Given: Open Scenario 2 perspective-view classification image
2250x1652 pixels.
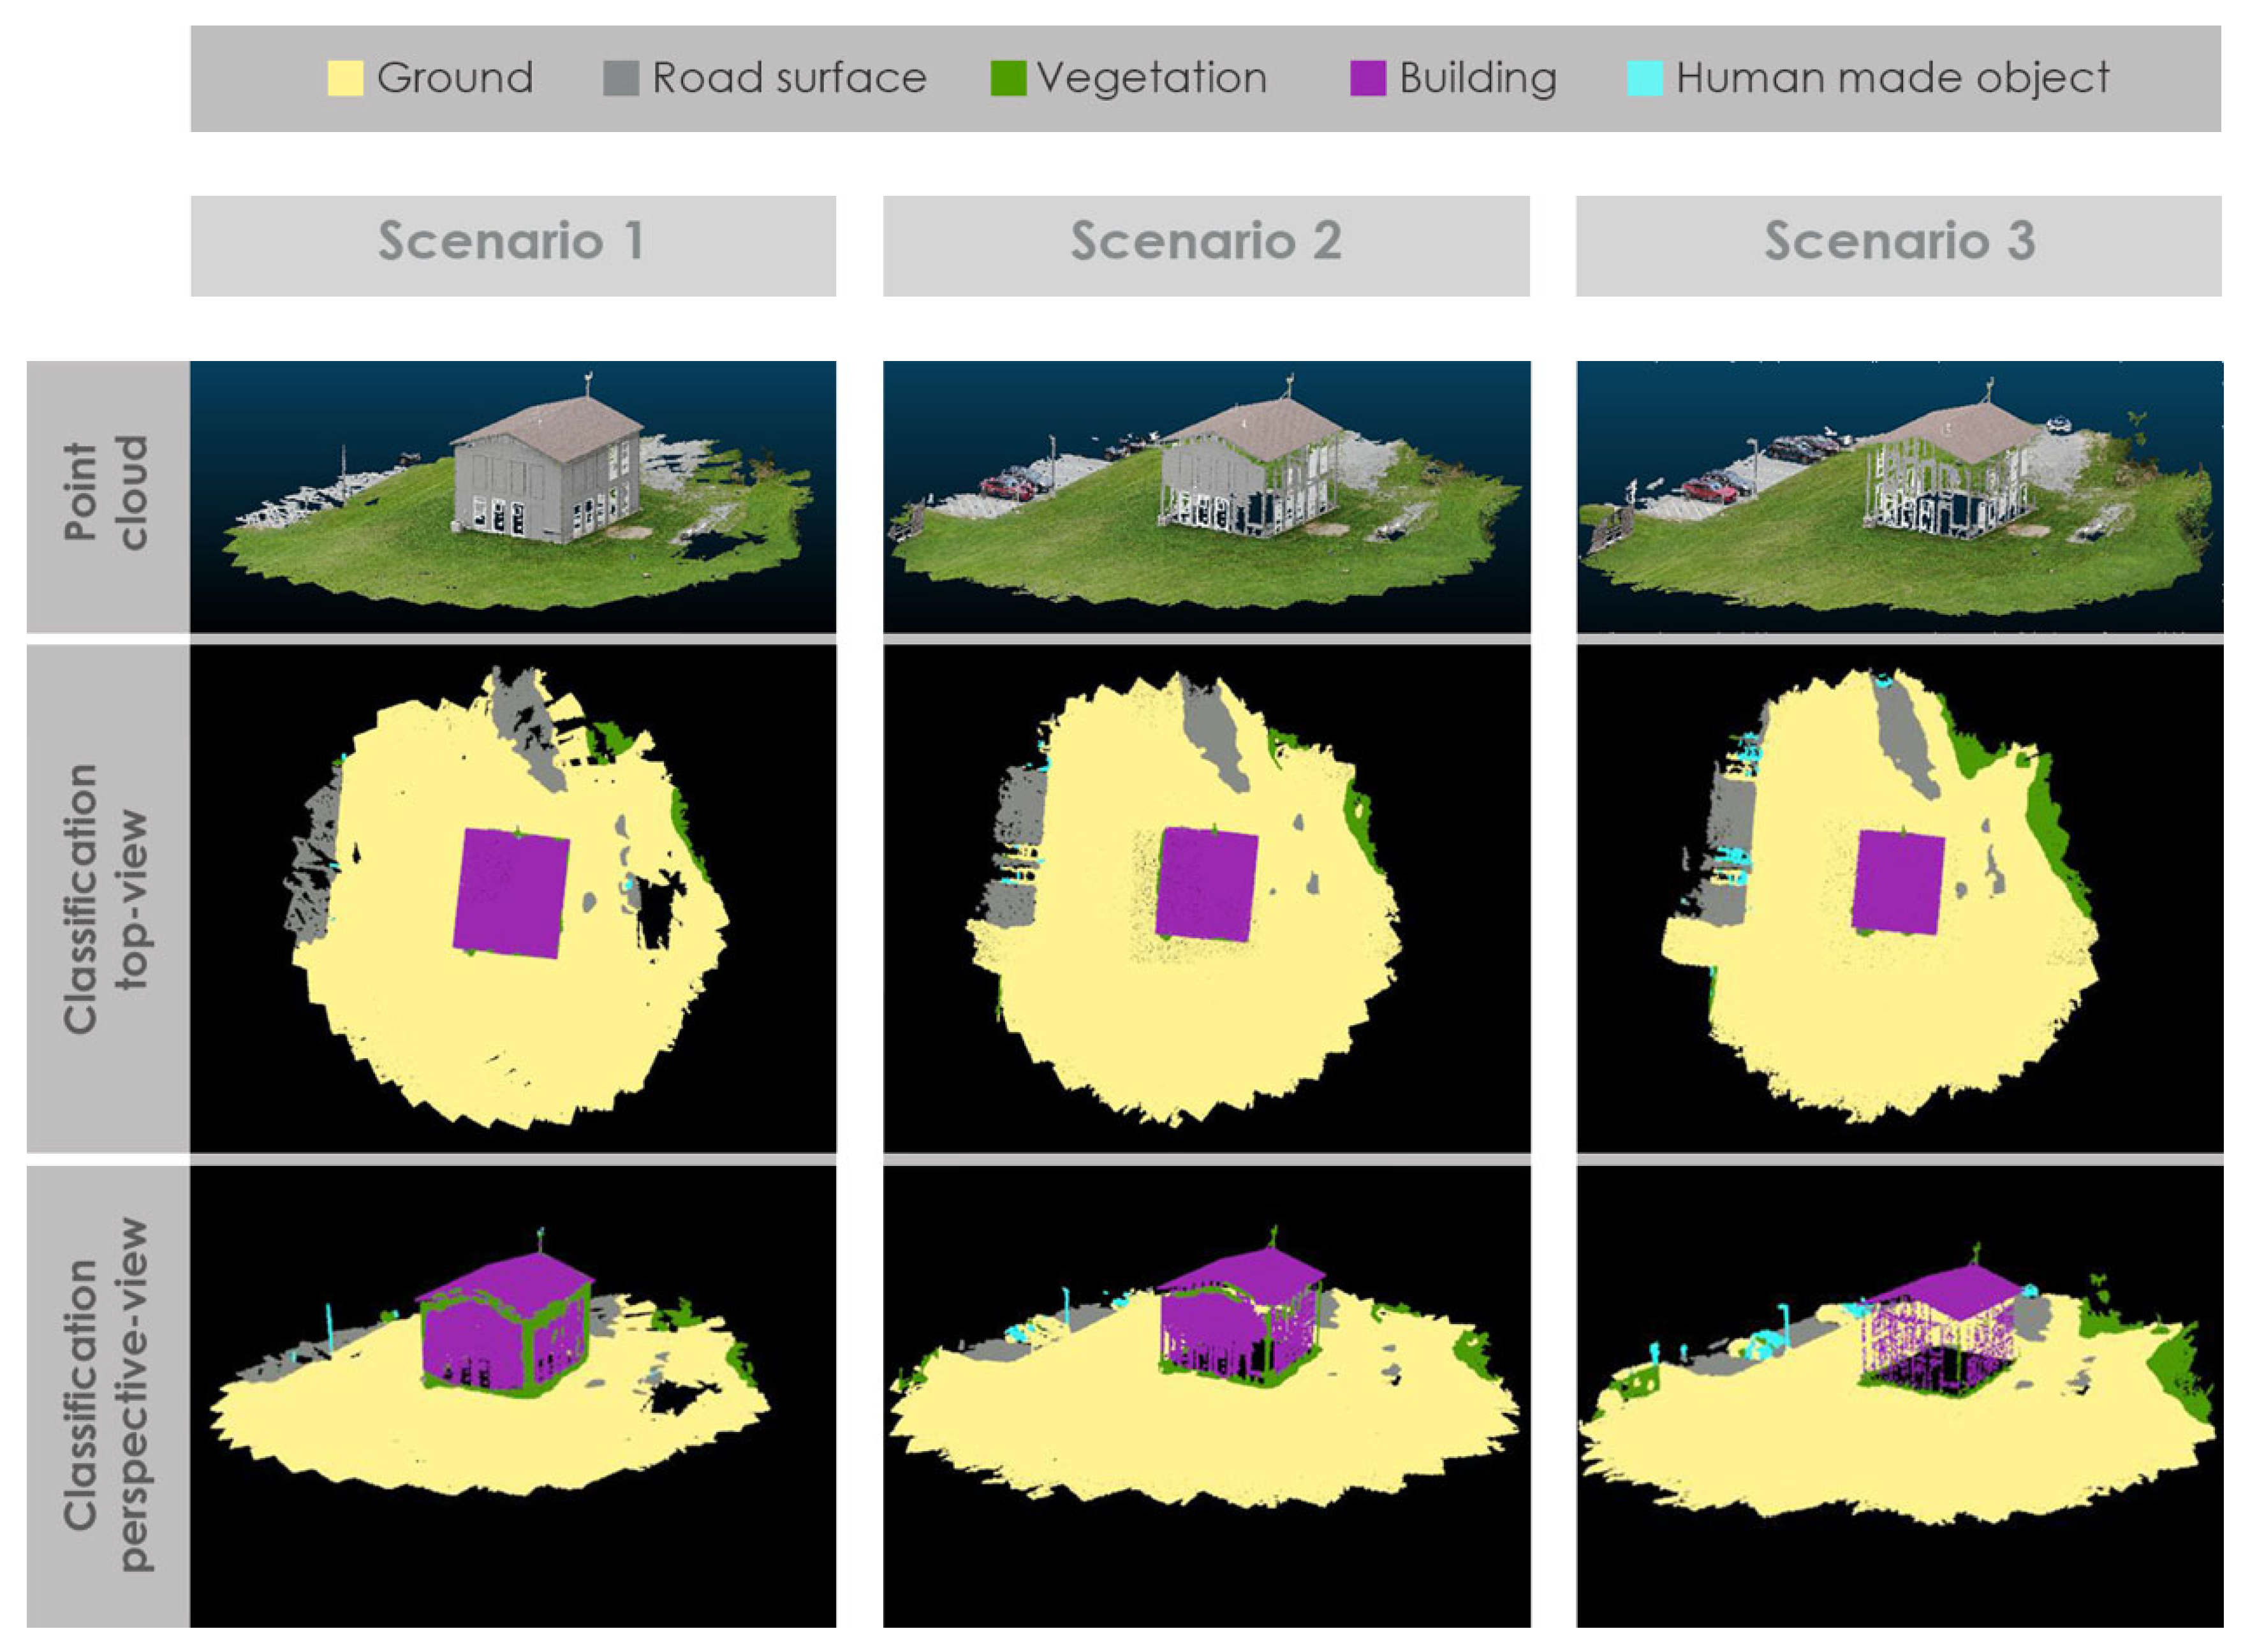Looking at the screenshot, I should click(1206, 1395).
